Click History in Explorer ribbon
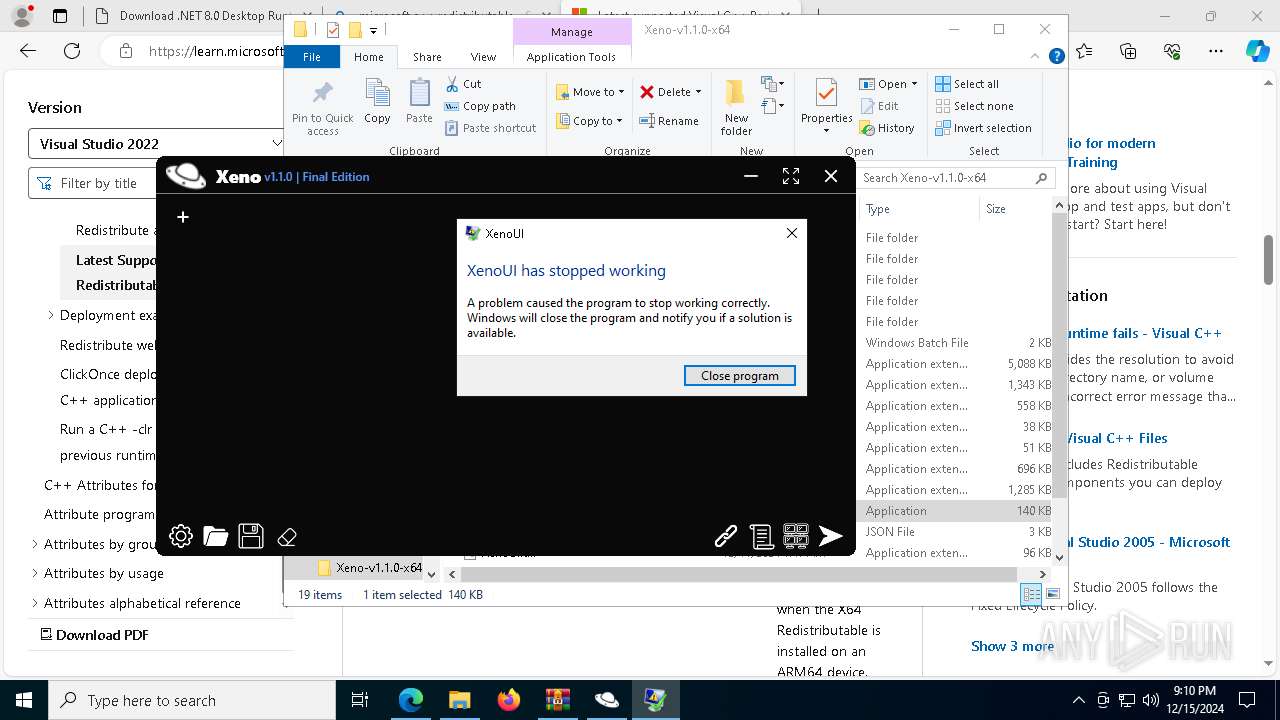 click(x=887, y=128)
